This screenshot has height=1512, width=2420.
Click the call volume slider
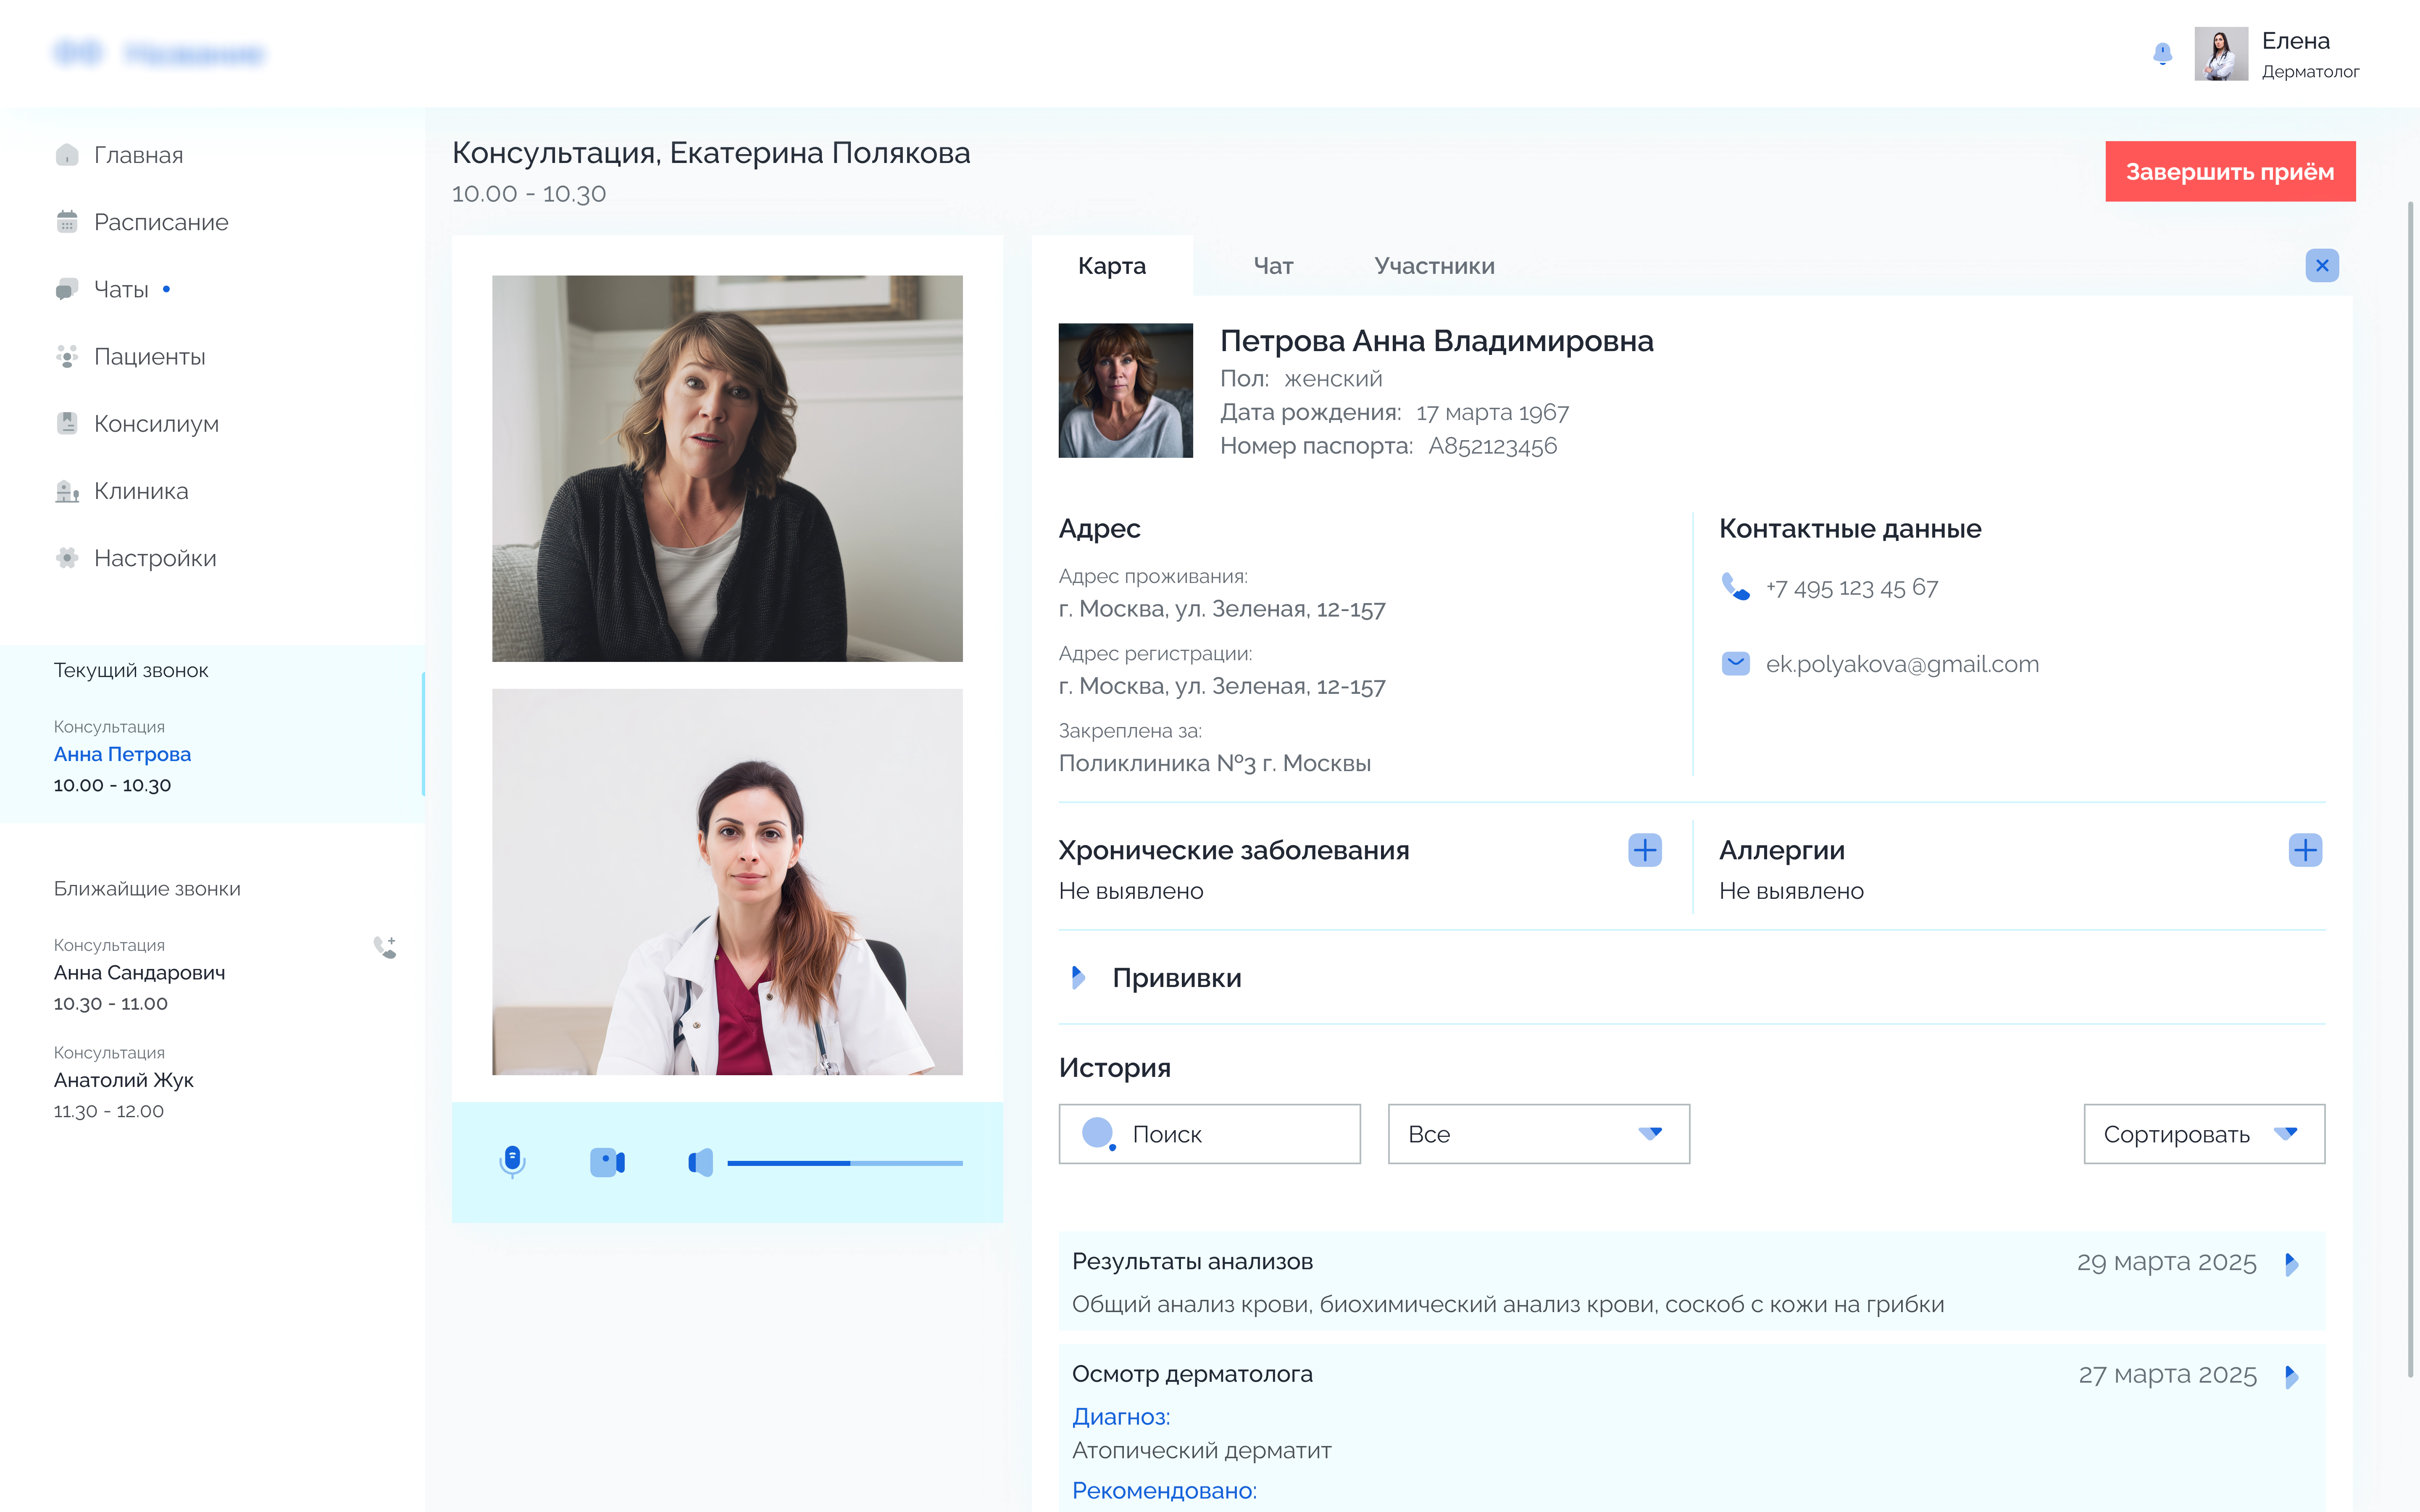[x=844, y=1163]
